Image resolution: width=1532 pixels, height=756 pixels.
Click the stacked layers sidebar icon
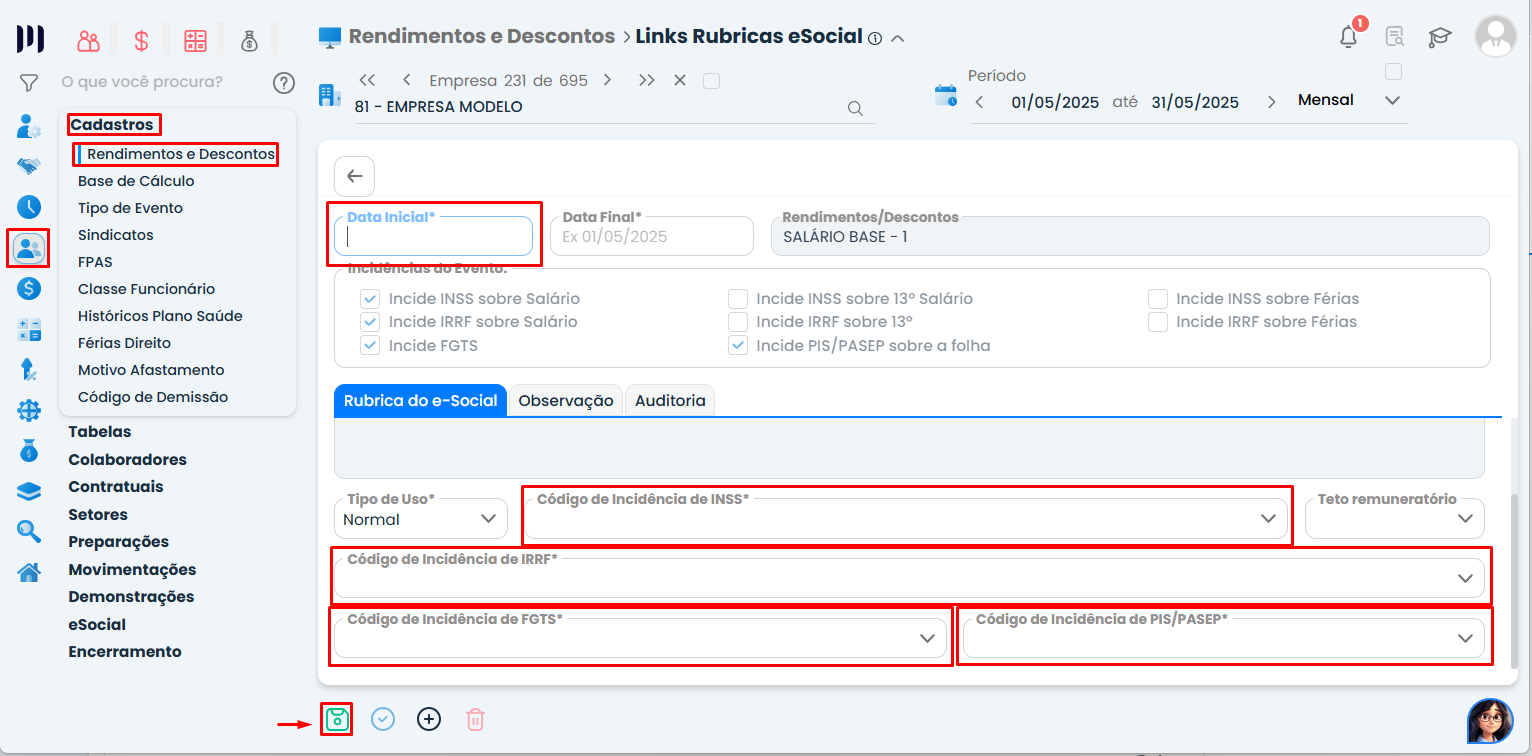point(29,491)
